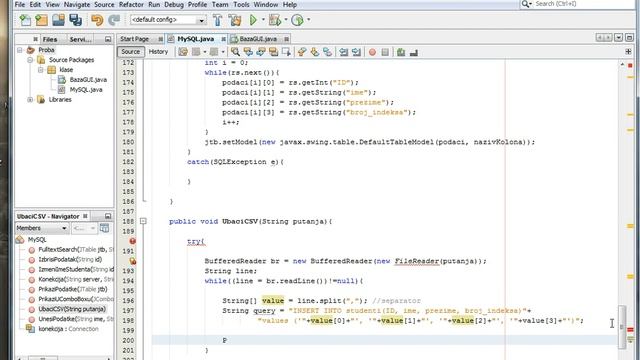Viewport: 640px width, 360px height.
Task: Open the Tools menu
Action: (x=241, y=4)
